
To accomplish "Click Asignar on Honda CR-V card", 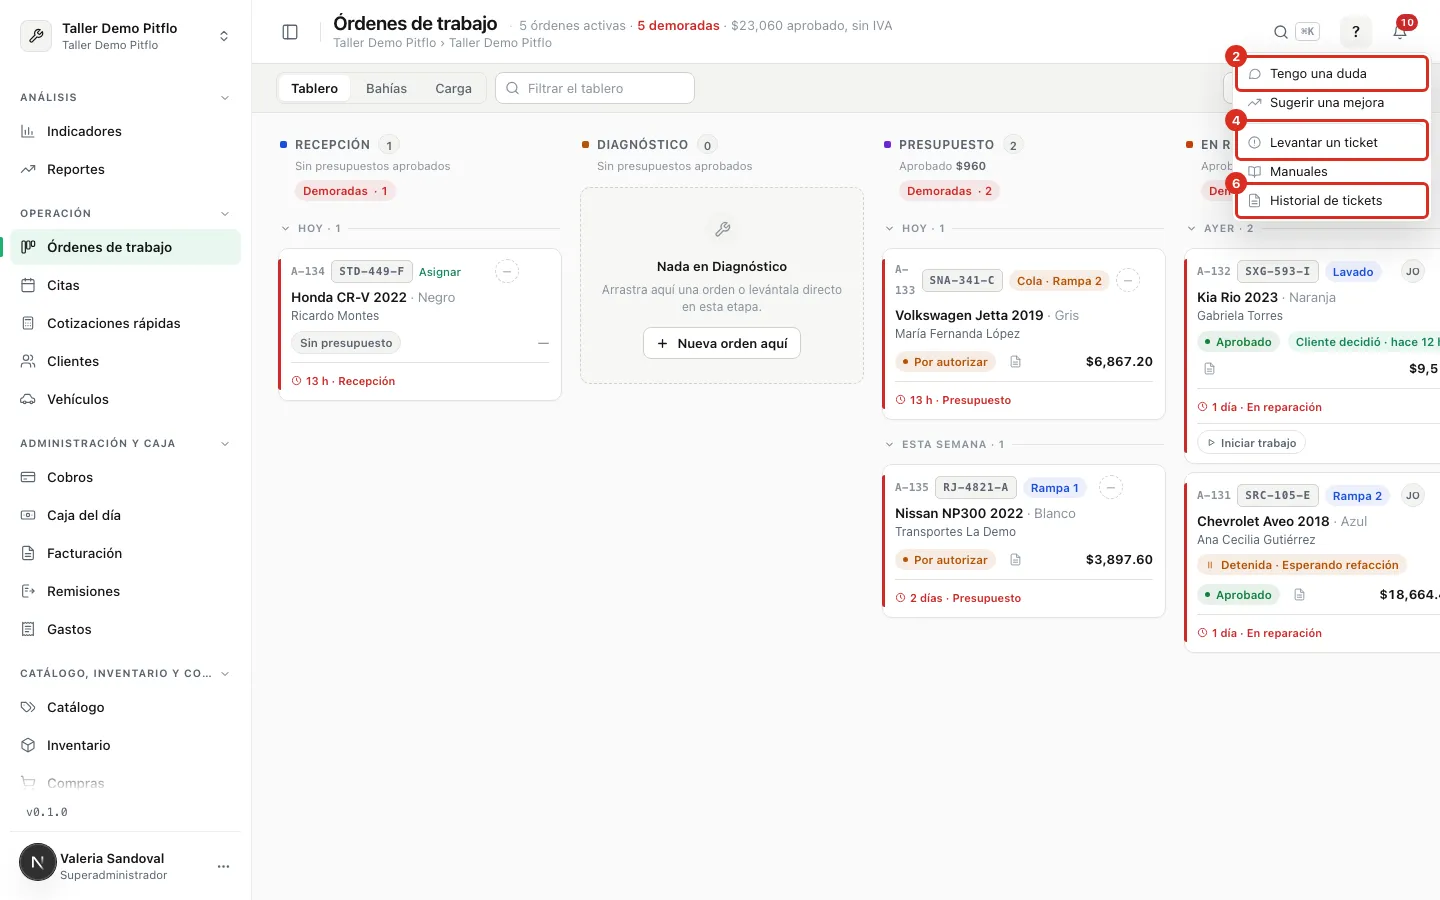I will [440, 272].
